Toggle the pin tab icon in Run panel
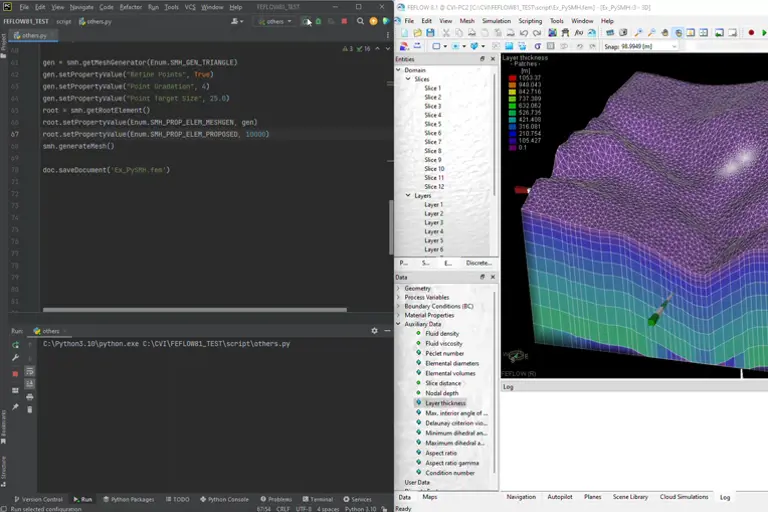 coord(15,407)
